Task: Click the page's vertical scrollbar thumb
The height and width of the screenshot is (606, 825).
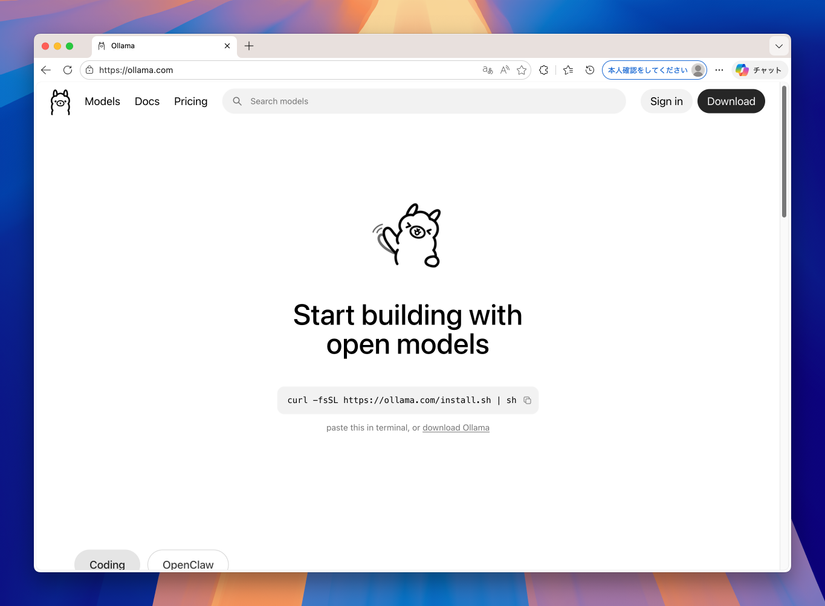Action: 783,152
